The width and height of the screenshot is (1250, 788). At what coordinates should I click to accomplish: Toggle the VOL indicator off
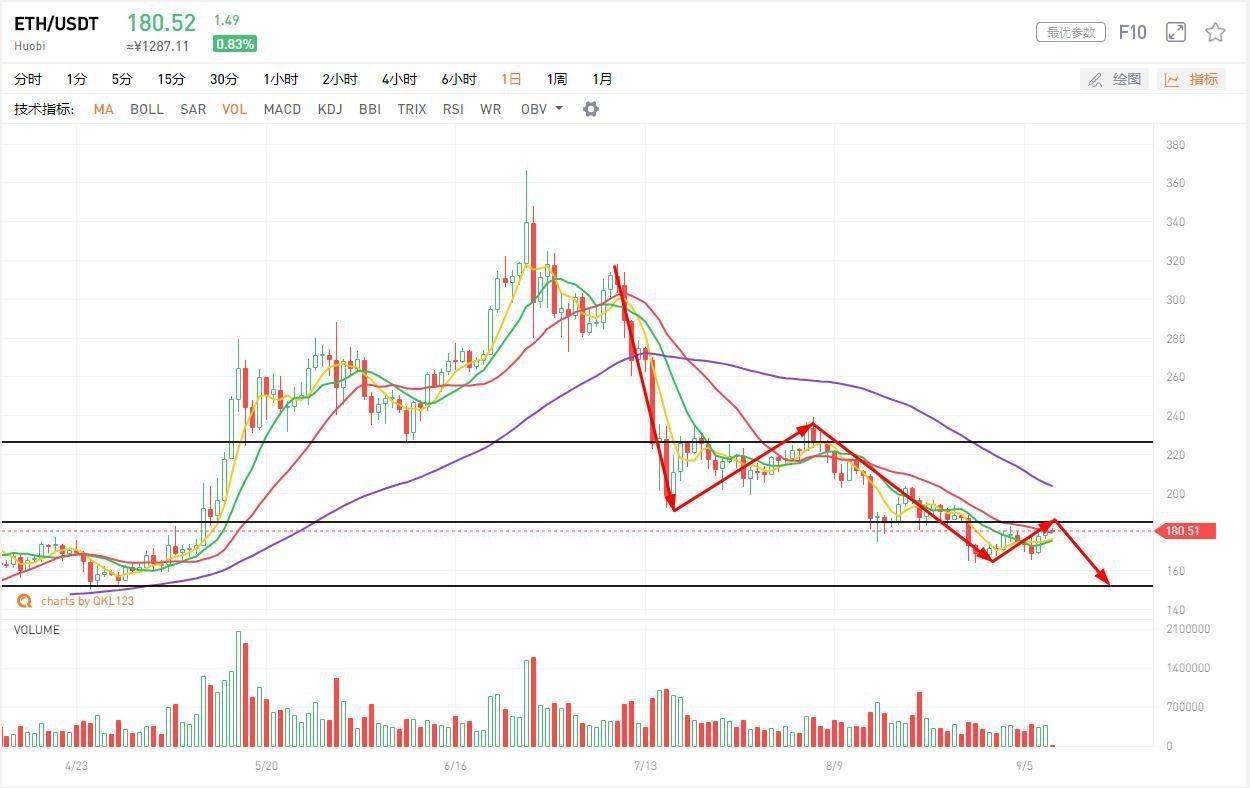pos(234,109)
